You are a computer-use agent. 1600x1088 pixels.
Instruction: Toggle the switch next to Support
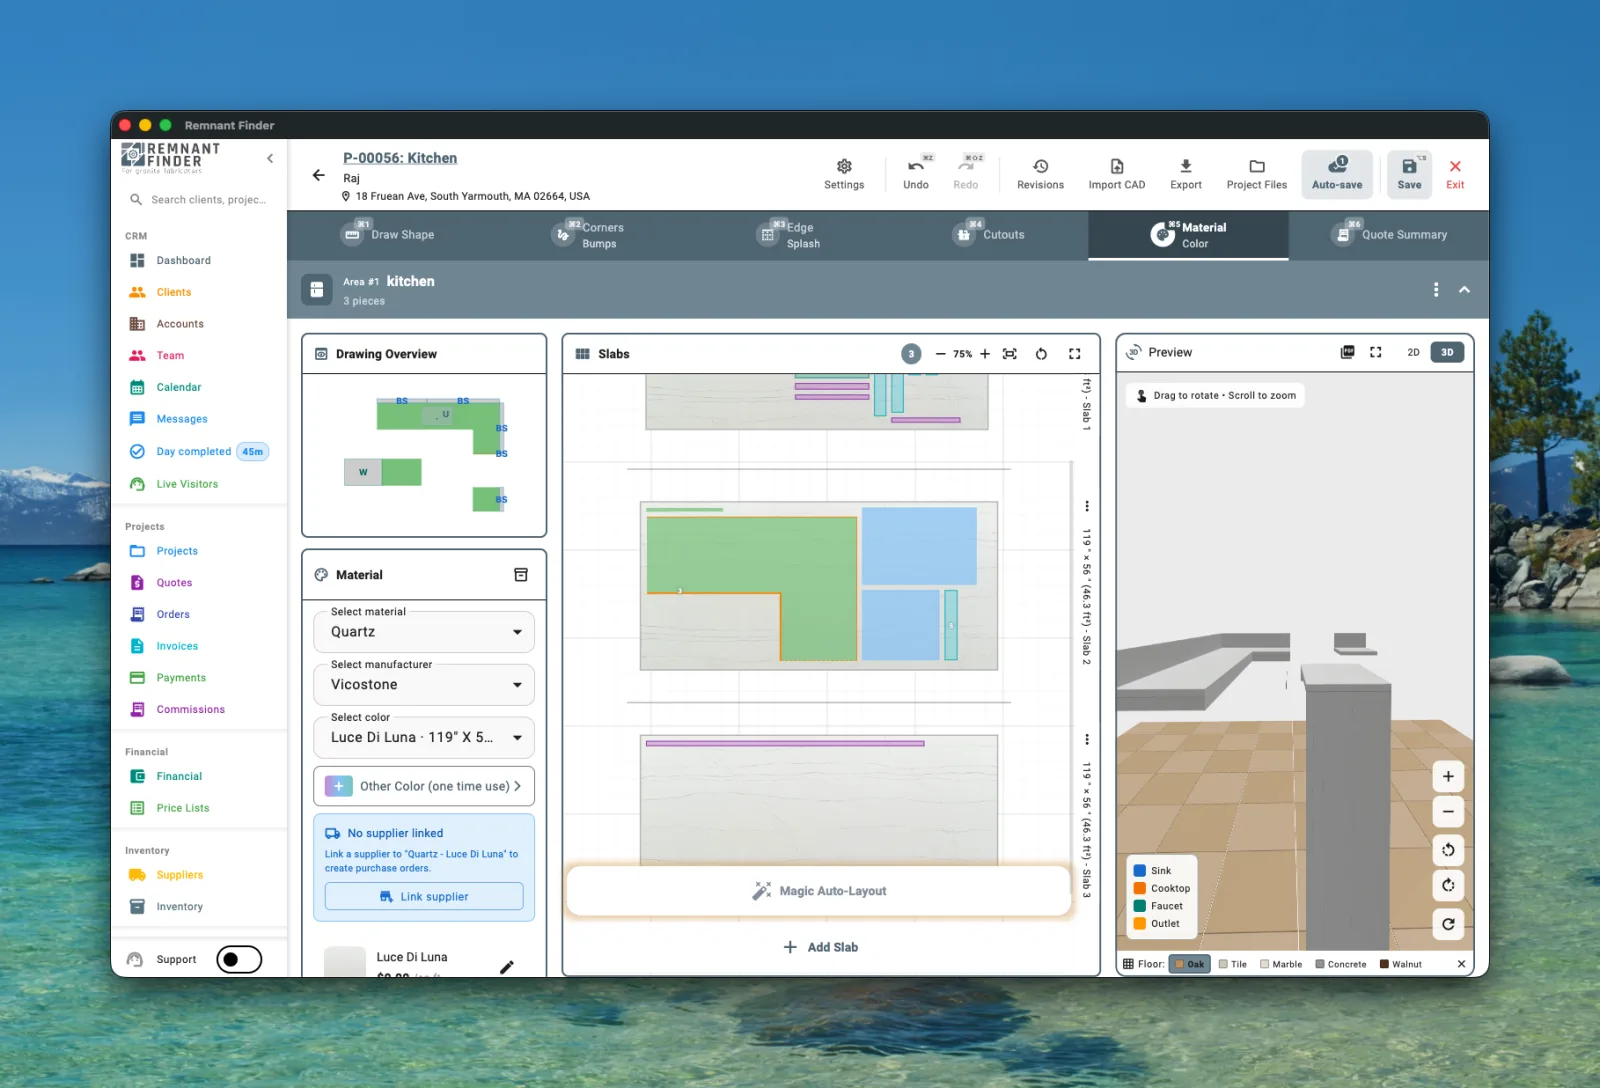pos(239,960)
